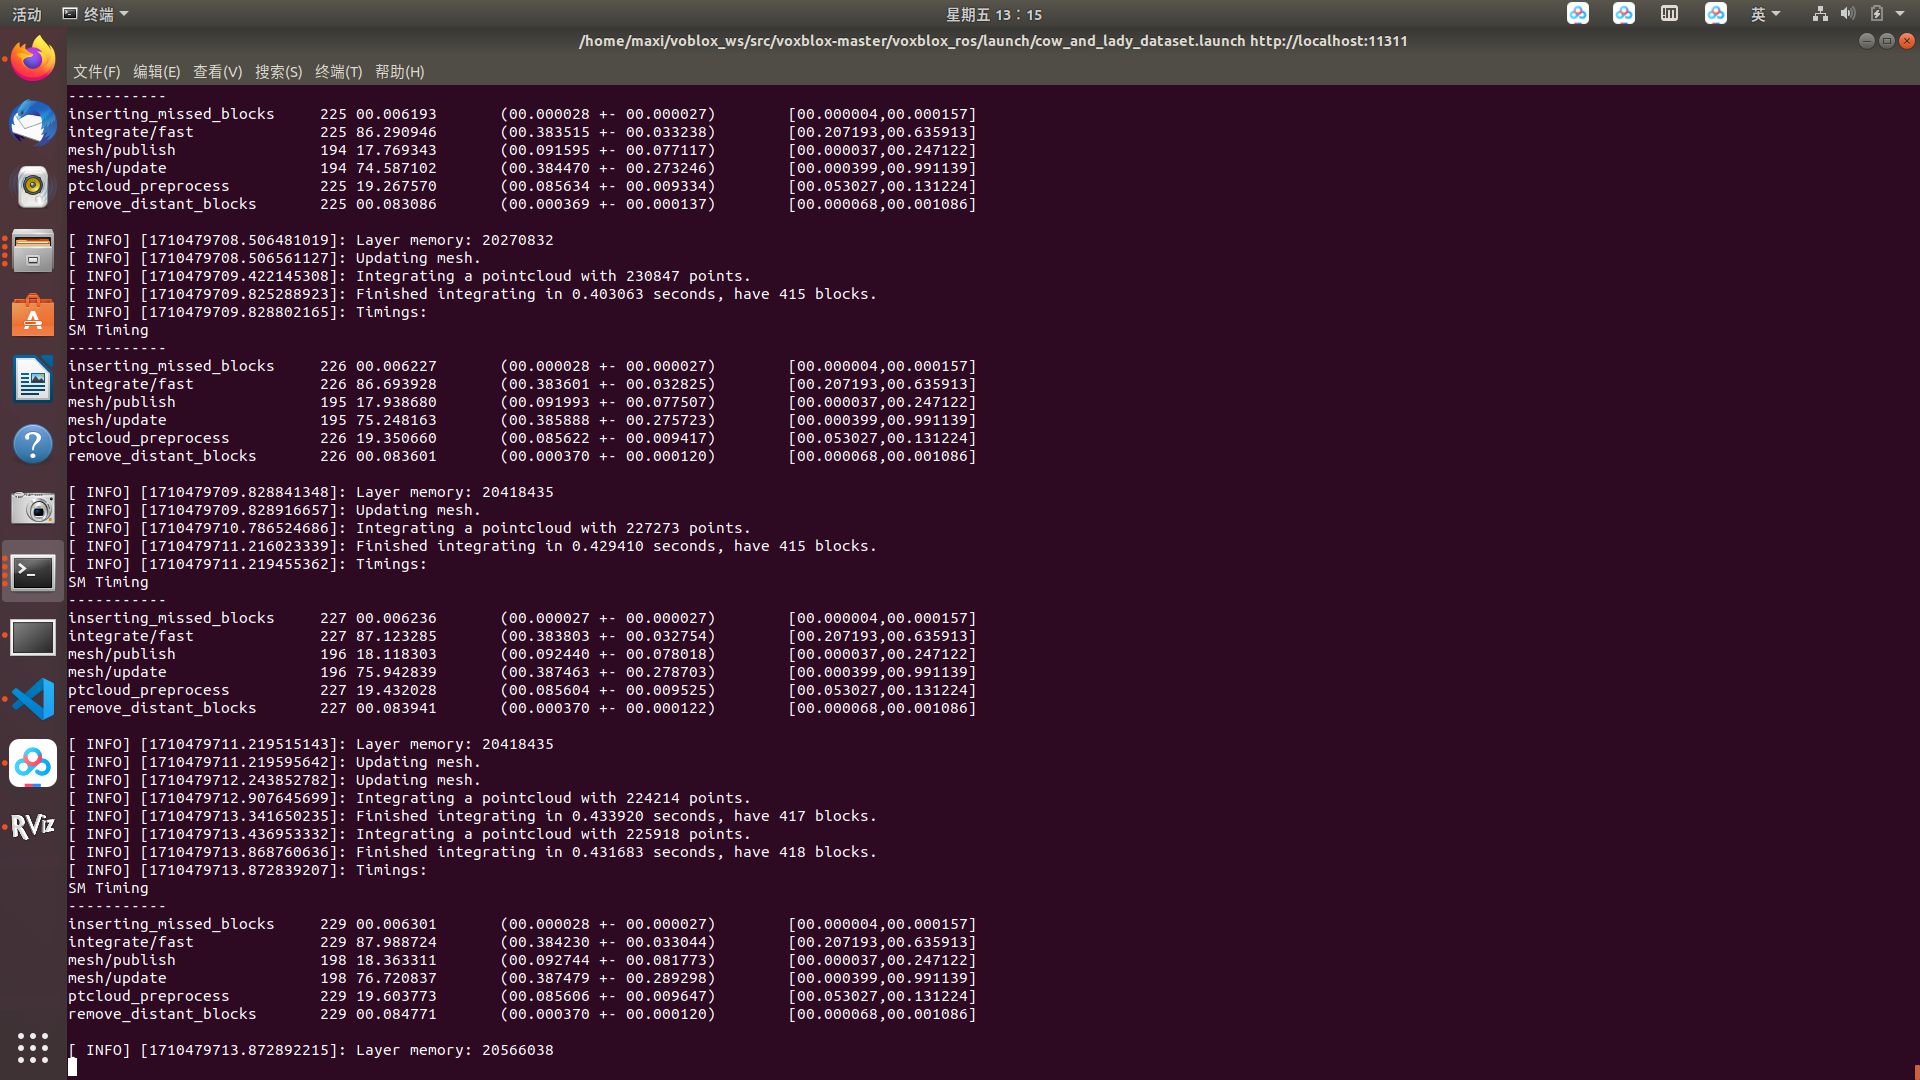Open the 文件(F) menu
The width and height of the screenshot is (1920, 1080).
pyautogui.click(x=96, y=72)
